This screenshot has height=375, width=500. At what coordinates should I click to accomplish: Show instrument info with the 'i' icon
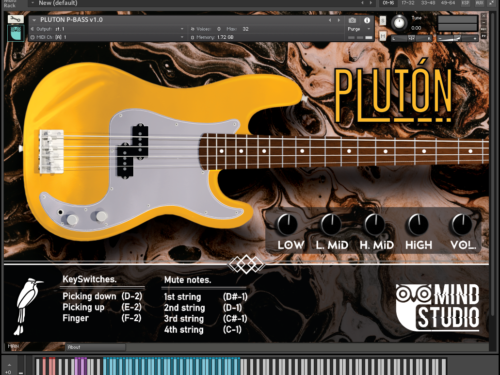click(x=367, y=20)
